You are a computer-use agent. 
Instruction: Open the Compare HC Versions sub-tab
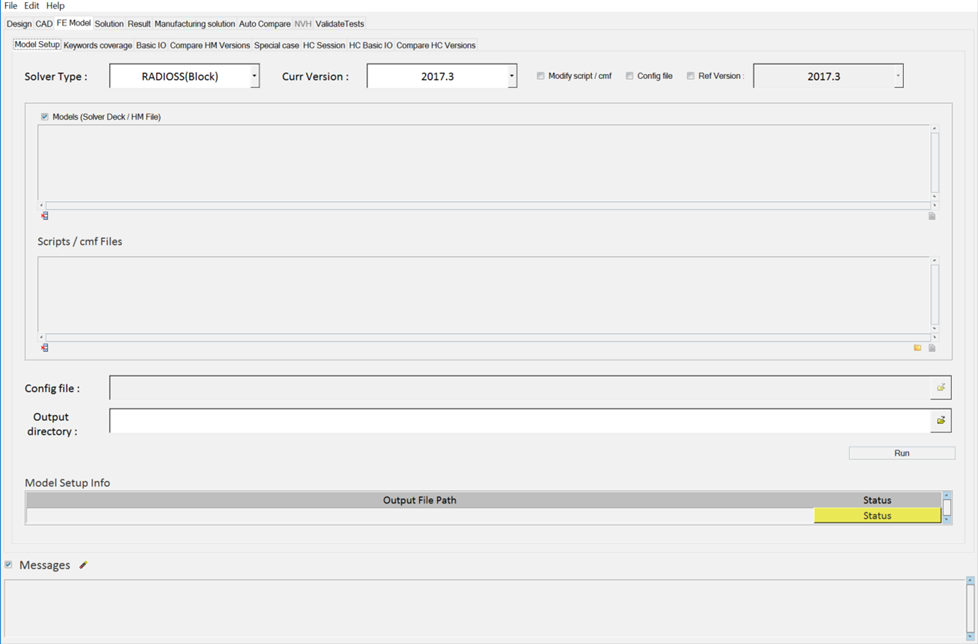[436, 46]
